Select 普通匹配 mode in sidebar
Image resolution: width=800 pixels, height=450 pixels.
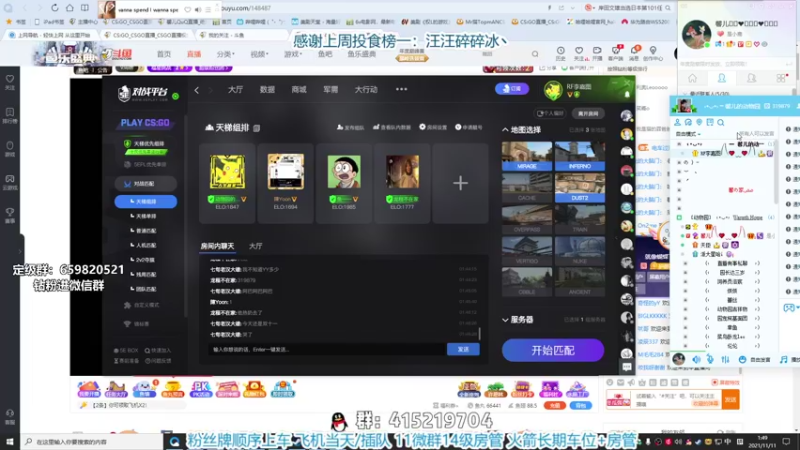(x=146, y=231)
